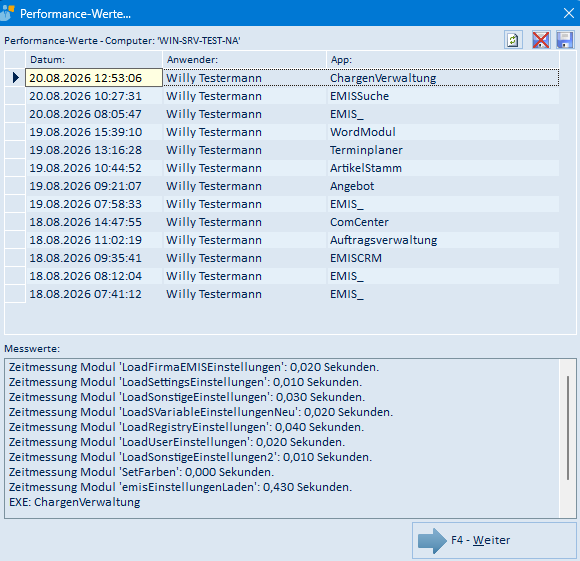Image resolution: width=580 pixels, height=561 pixels.
Task: Click inside the Messwerte text area
Action: pyautogui.click(x=282, y=438)
